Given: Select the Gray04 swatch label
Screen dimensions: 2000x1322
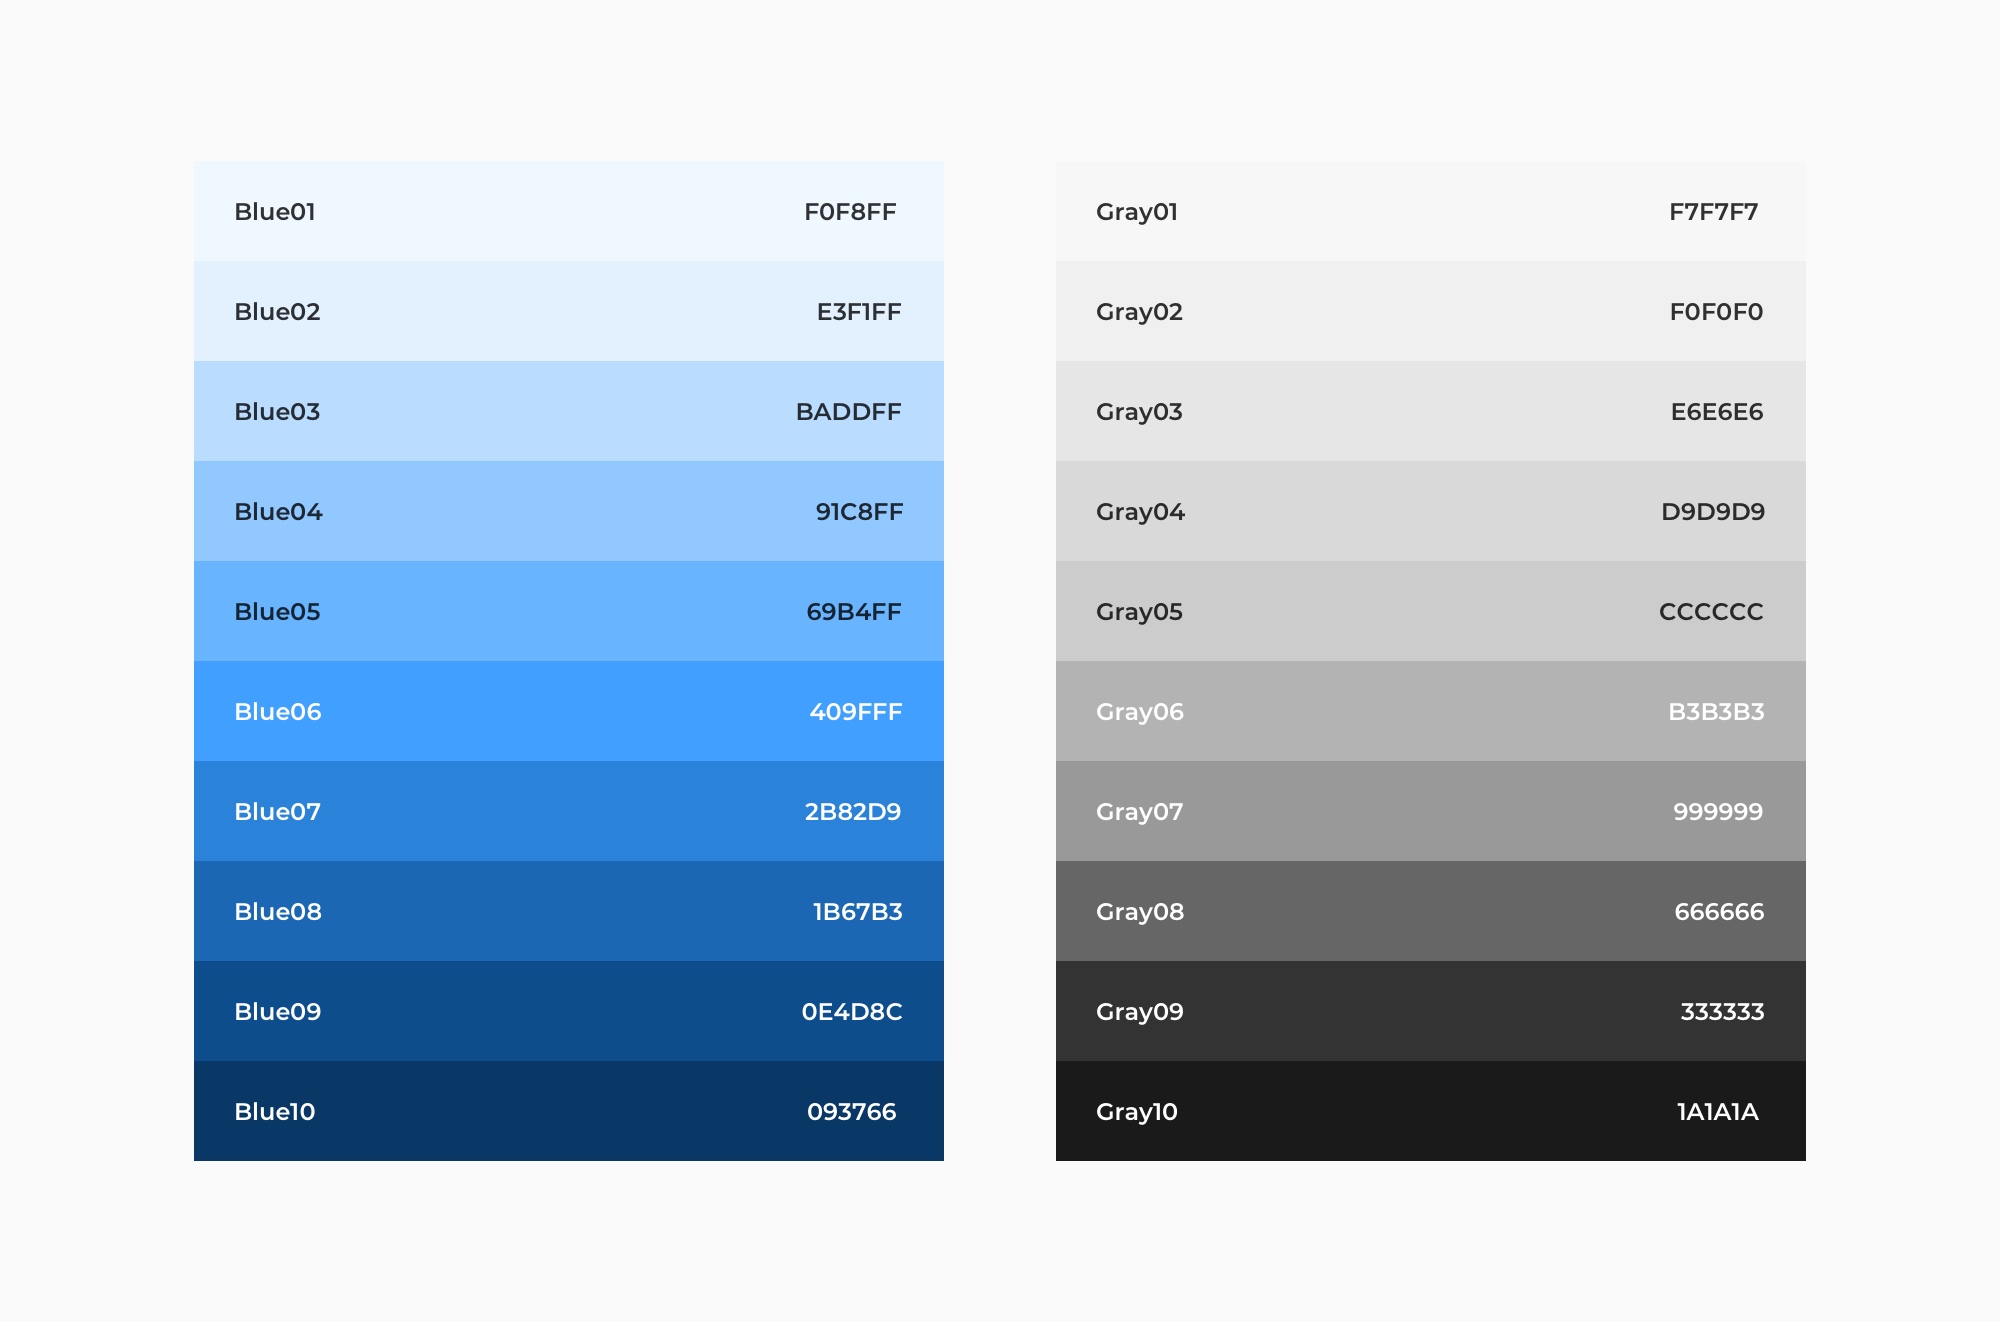Looking at the screenshot, I should point(1140,512).
